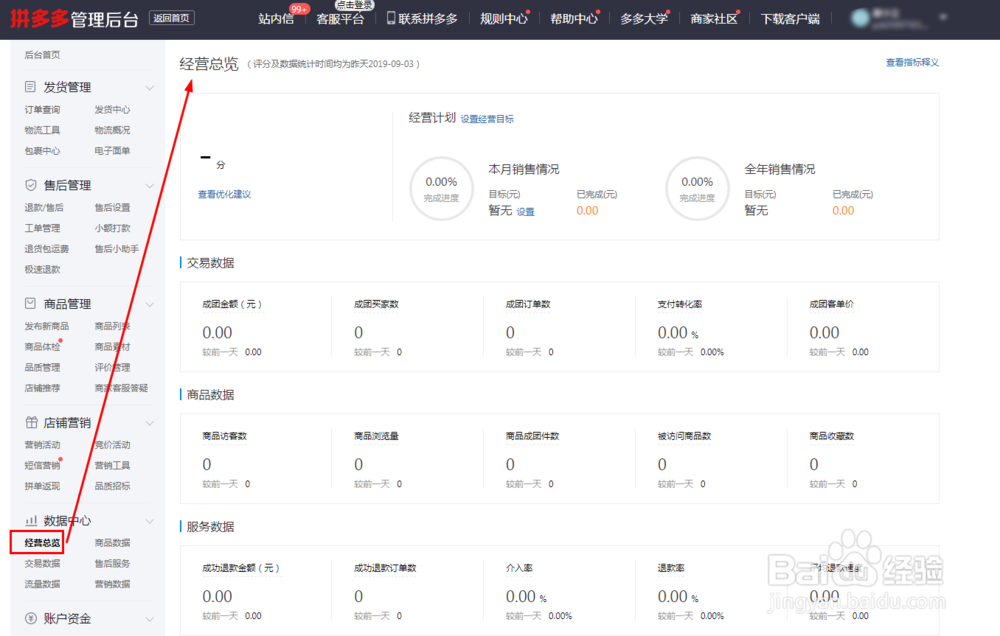
Task: Open 小额打款 in sidebar
Action: [x=112, y=228]
